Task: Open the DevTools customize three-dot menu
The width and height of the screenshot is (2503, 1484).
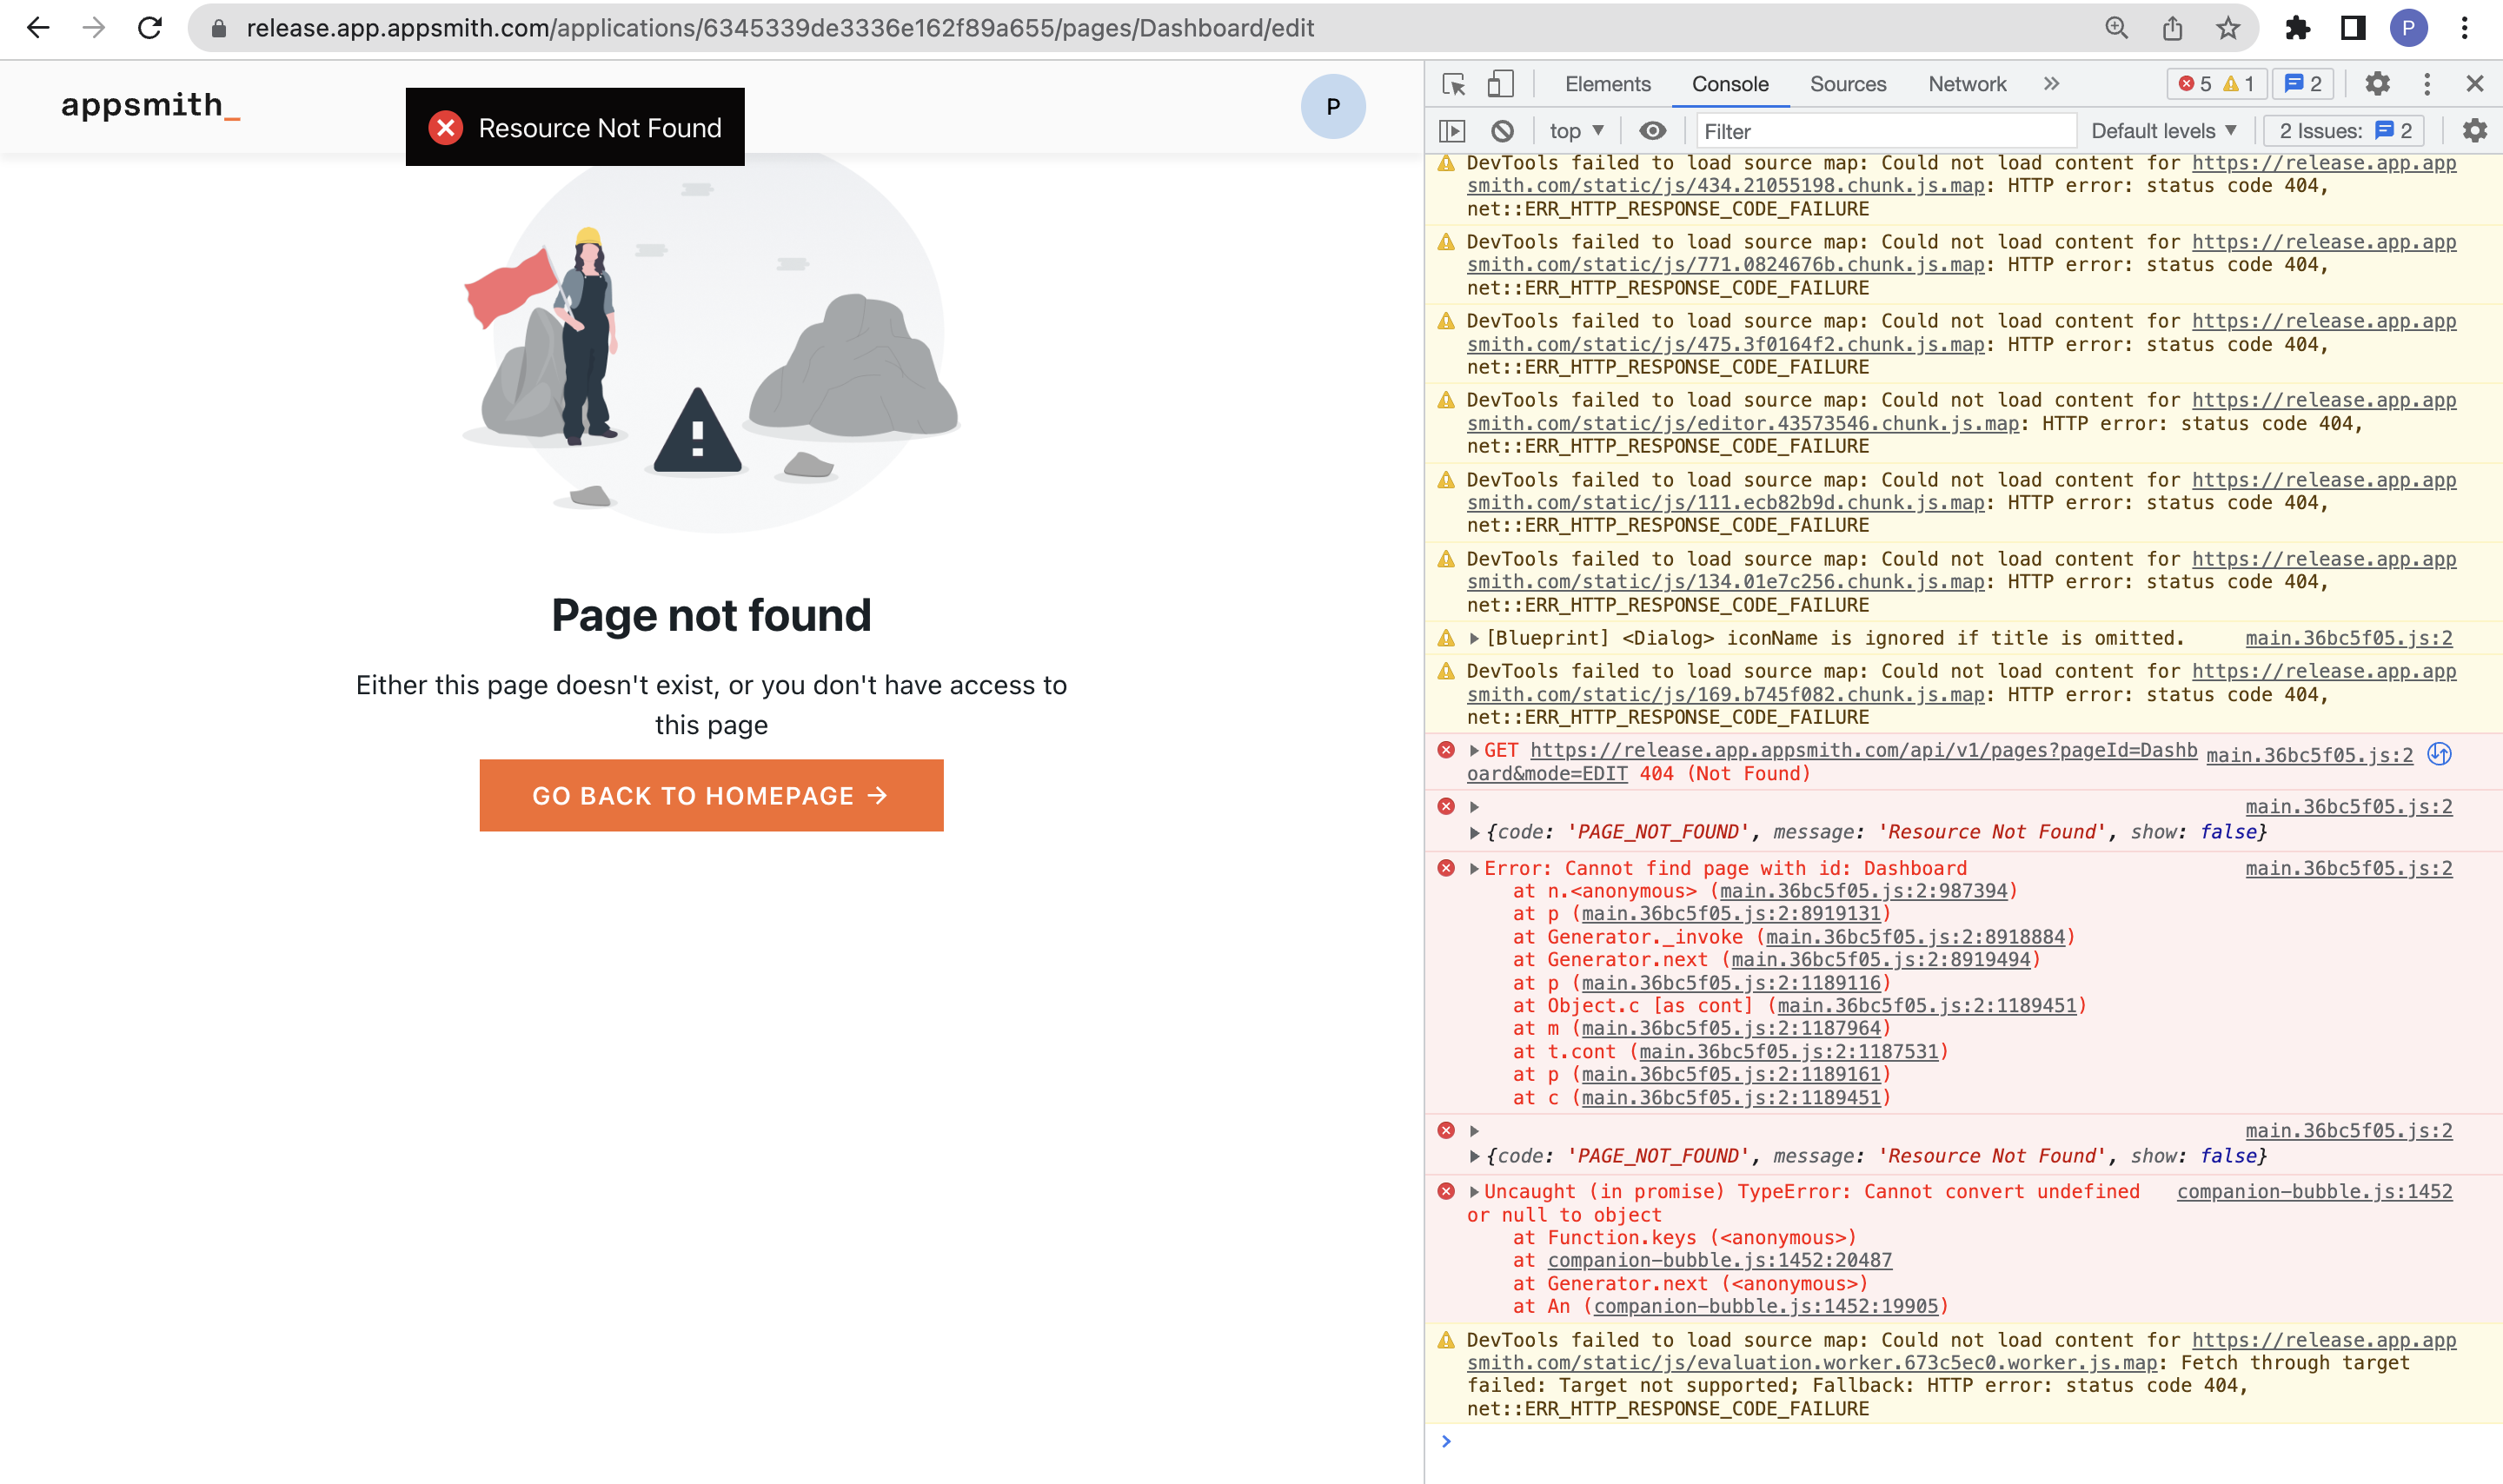Action: tap(2427, 84)
